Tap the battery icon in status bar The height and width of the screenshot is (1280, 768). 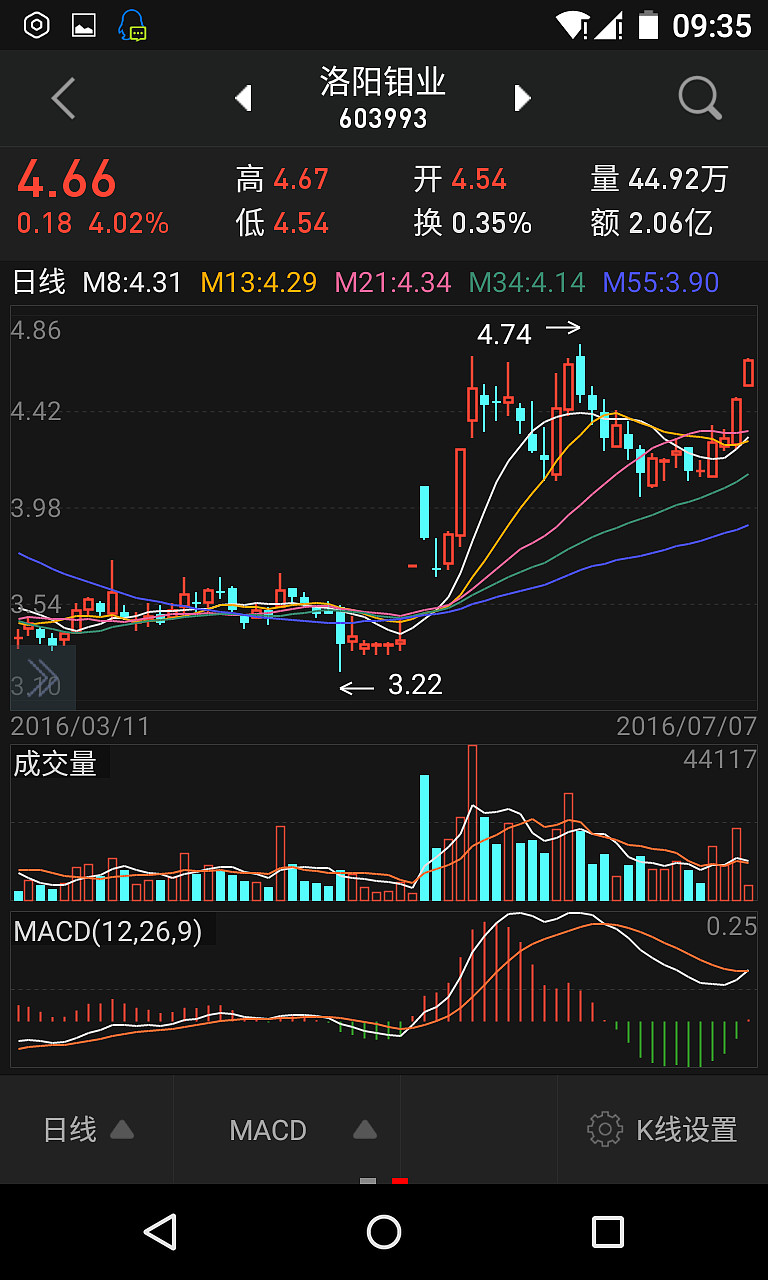[x=649, y=25]
